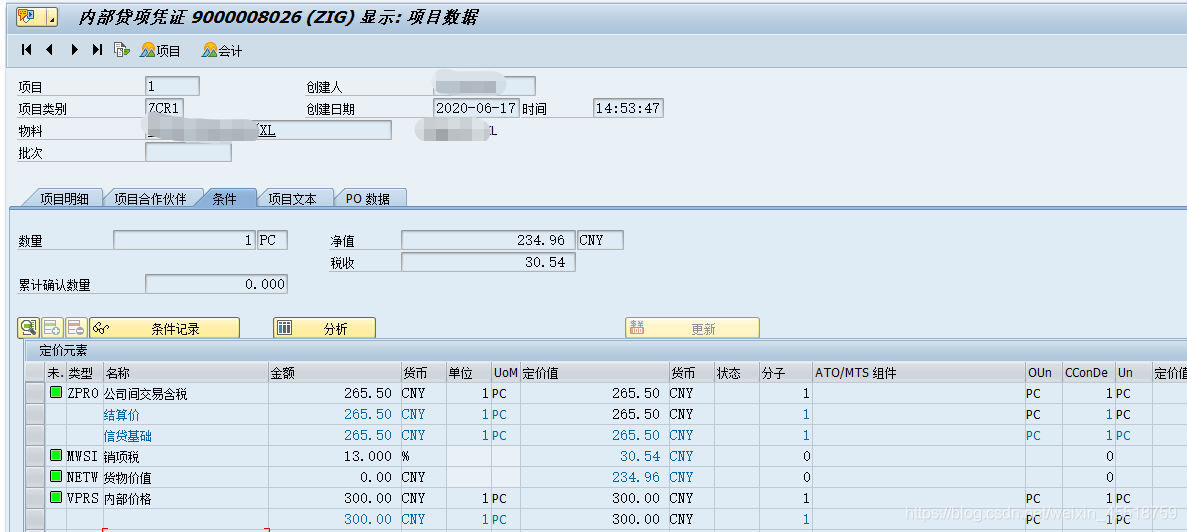Click the 累计确认数量 field 0.000
This screenshot has height=532, width=1187.
point(216,285)
